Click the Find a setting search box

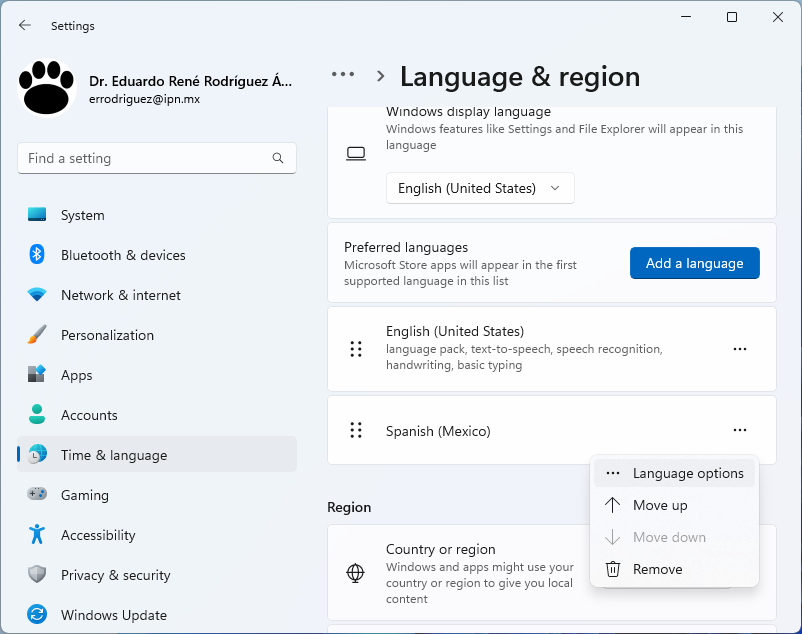click(145, 158)
